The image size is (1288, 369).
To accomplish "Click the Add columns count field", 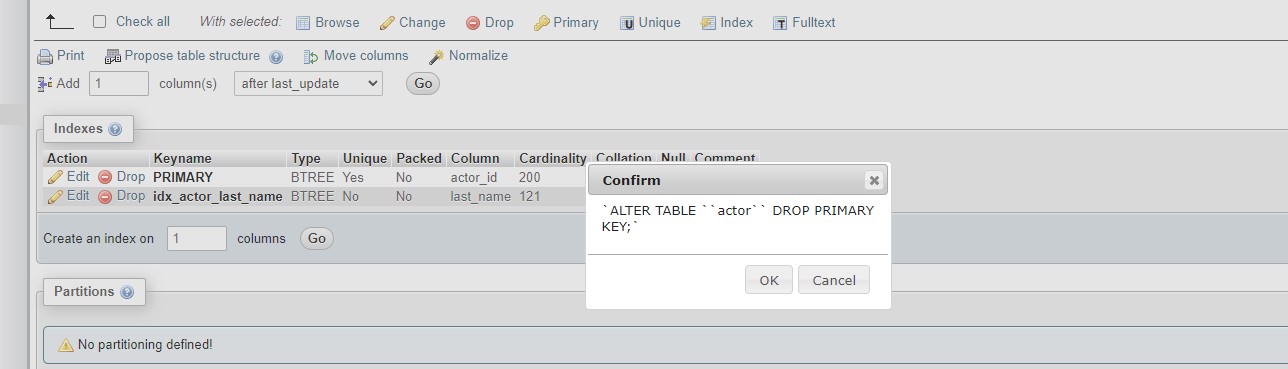I will (x=119, y=84).
